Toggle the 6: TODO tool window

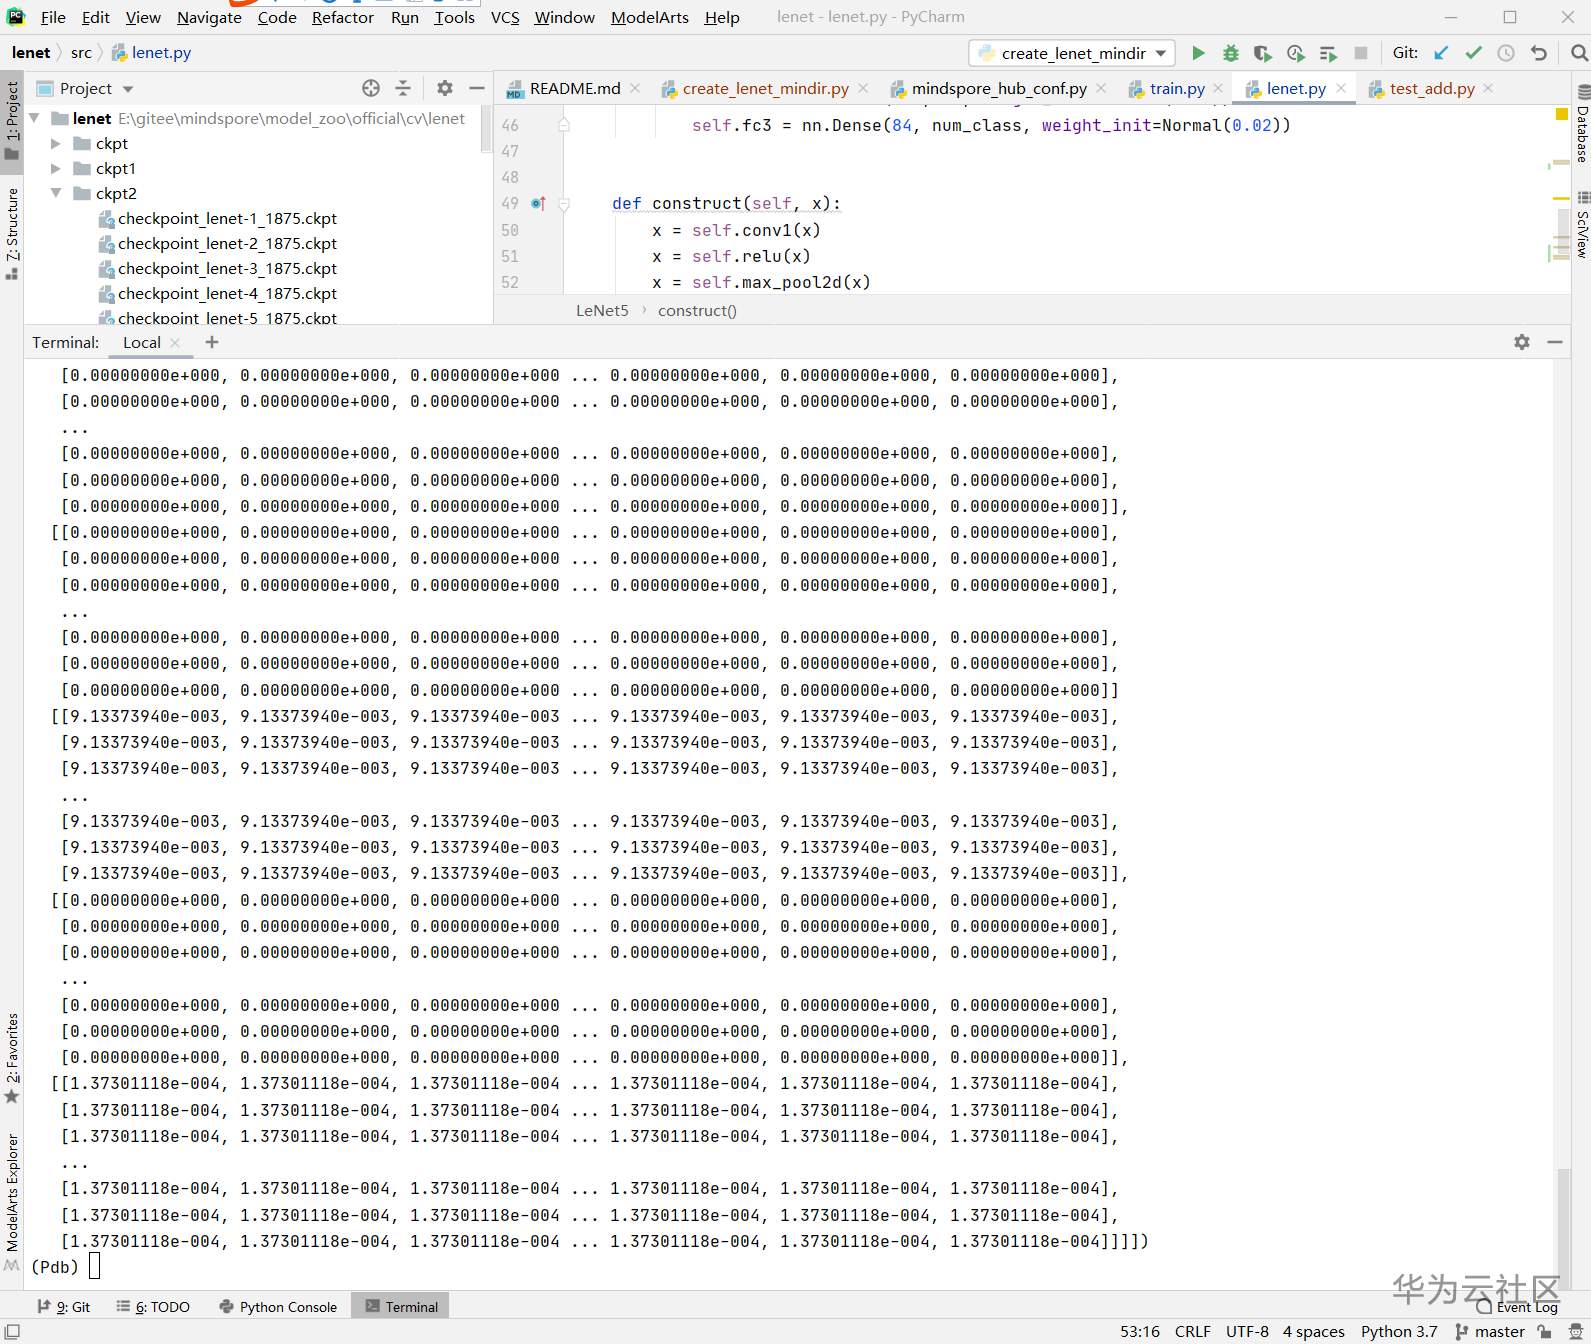pos(153,1307)
